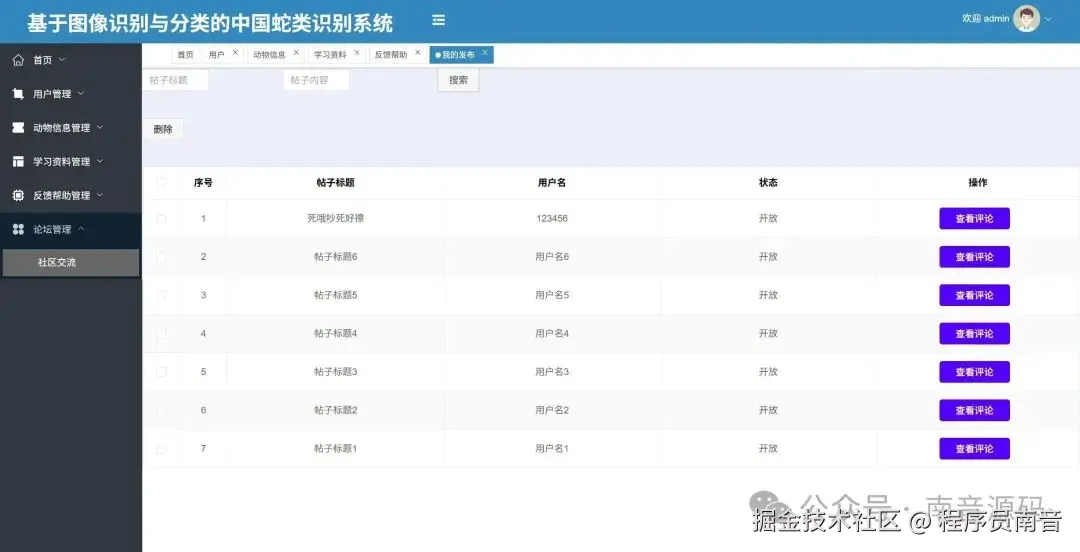Click the 搜索 button

pyautogui.click(x=458, y=80)
